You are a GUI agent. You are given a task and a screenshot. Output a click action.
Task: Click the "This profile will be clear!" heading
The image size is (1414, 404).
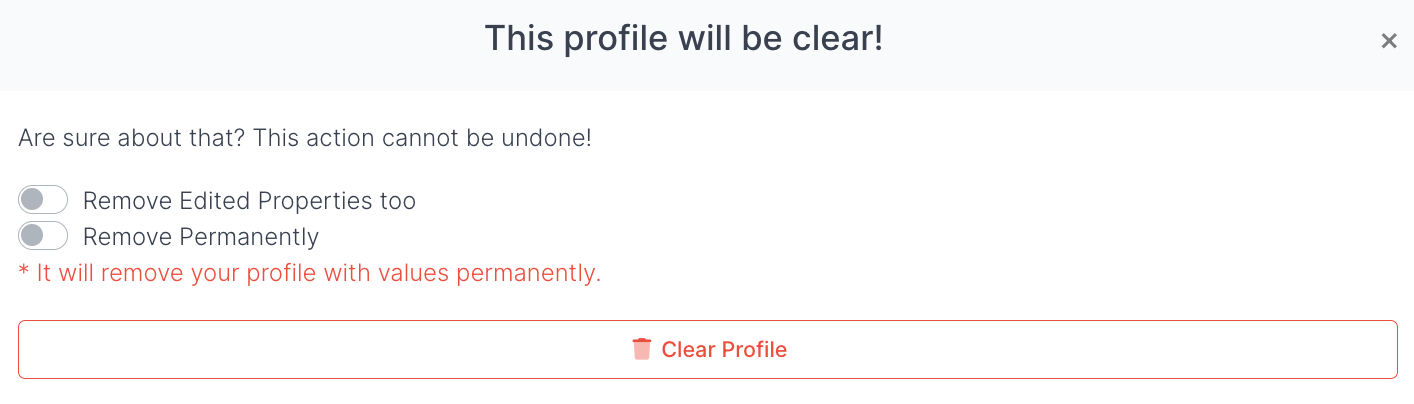pyautogui.click(x=684, y=39)
